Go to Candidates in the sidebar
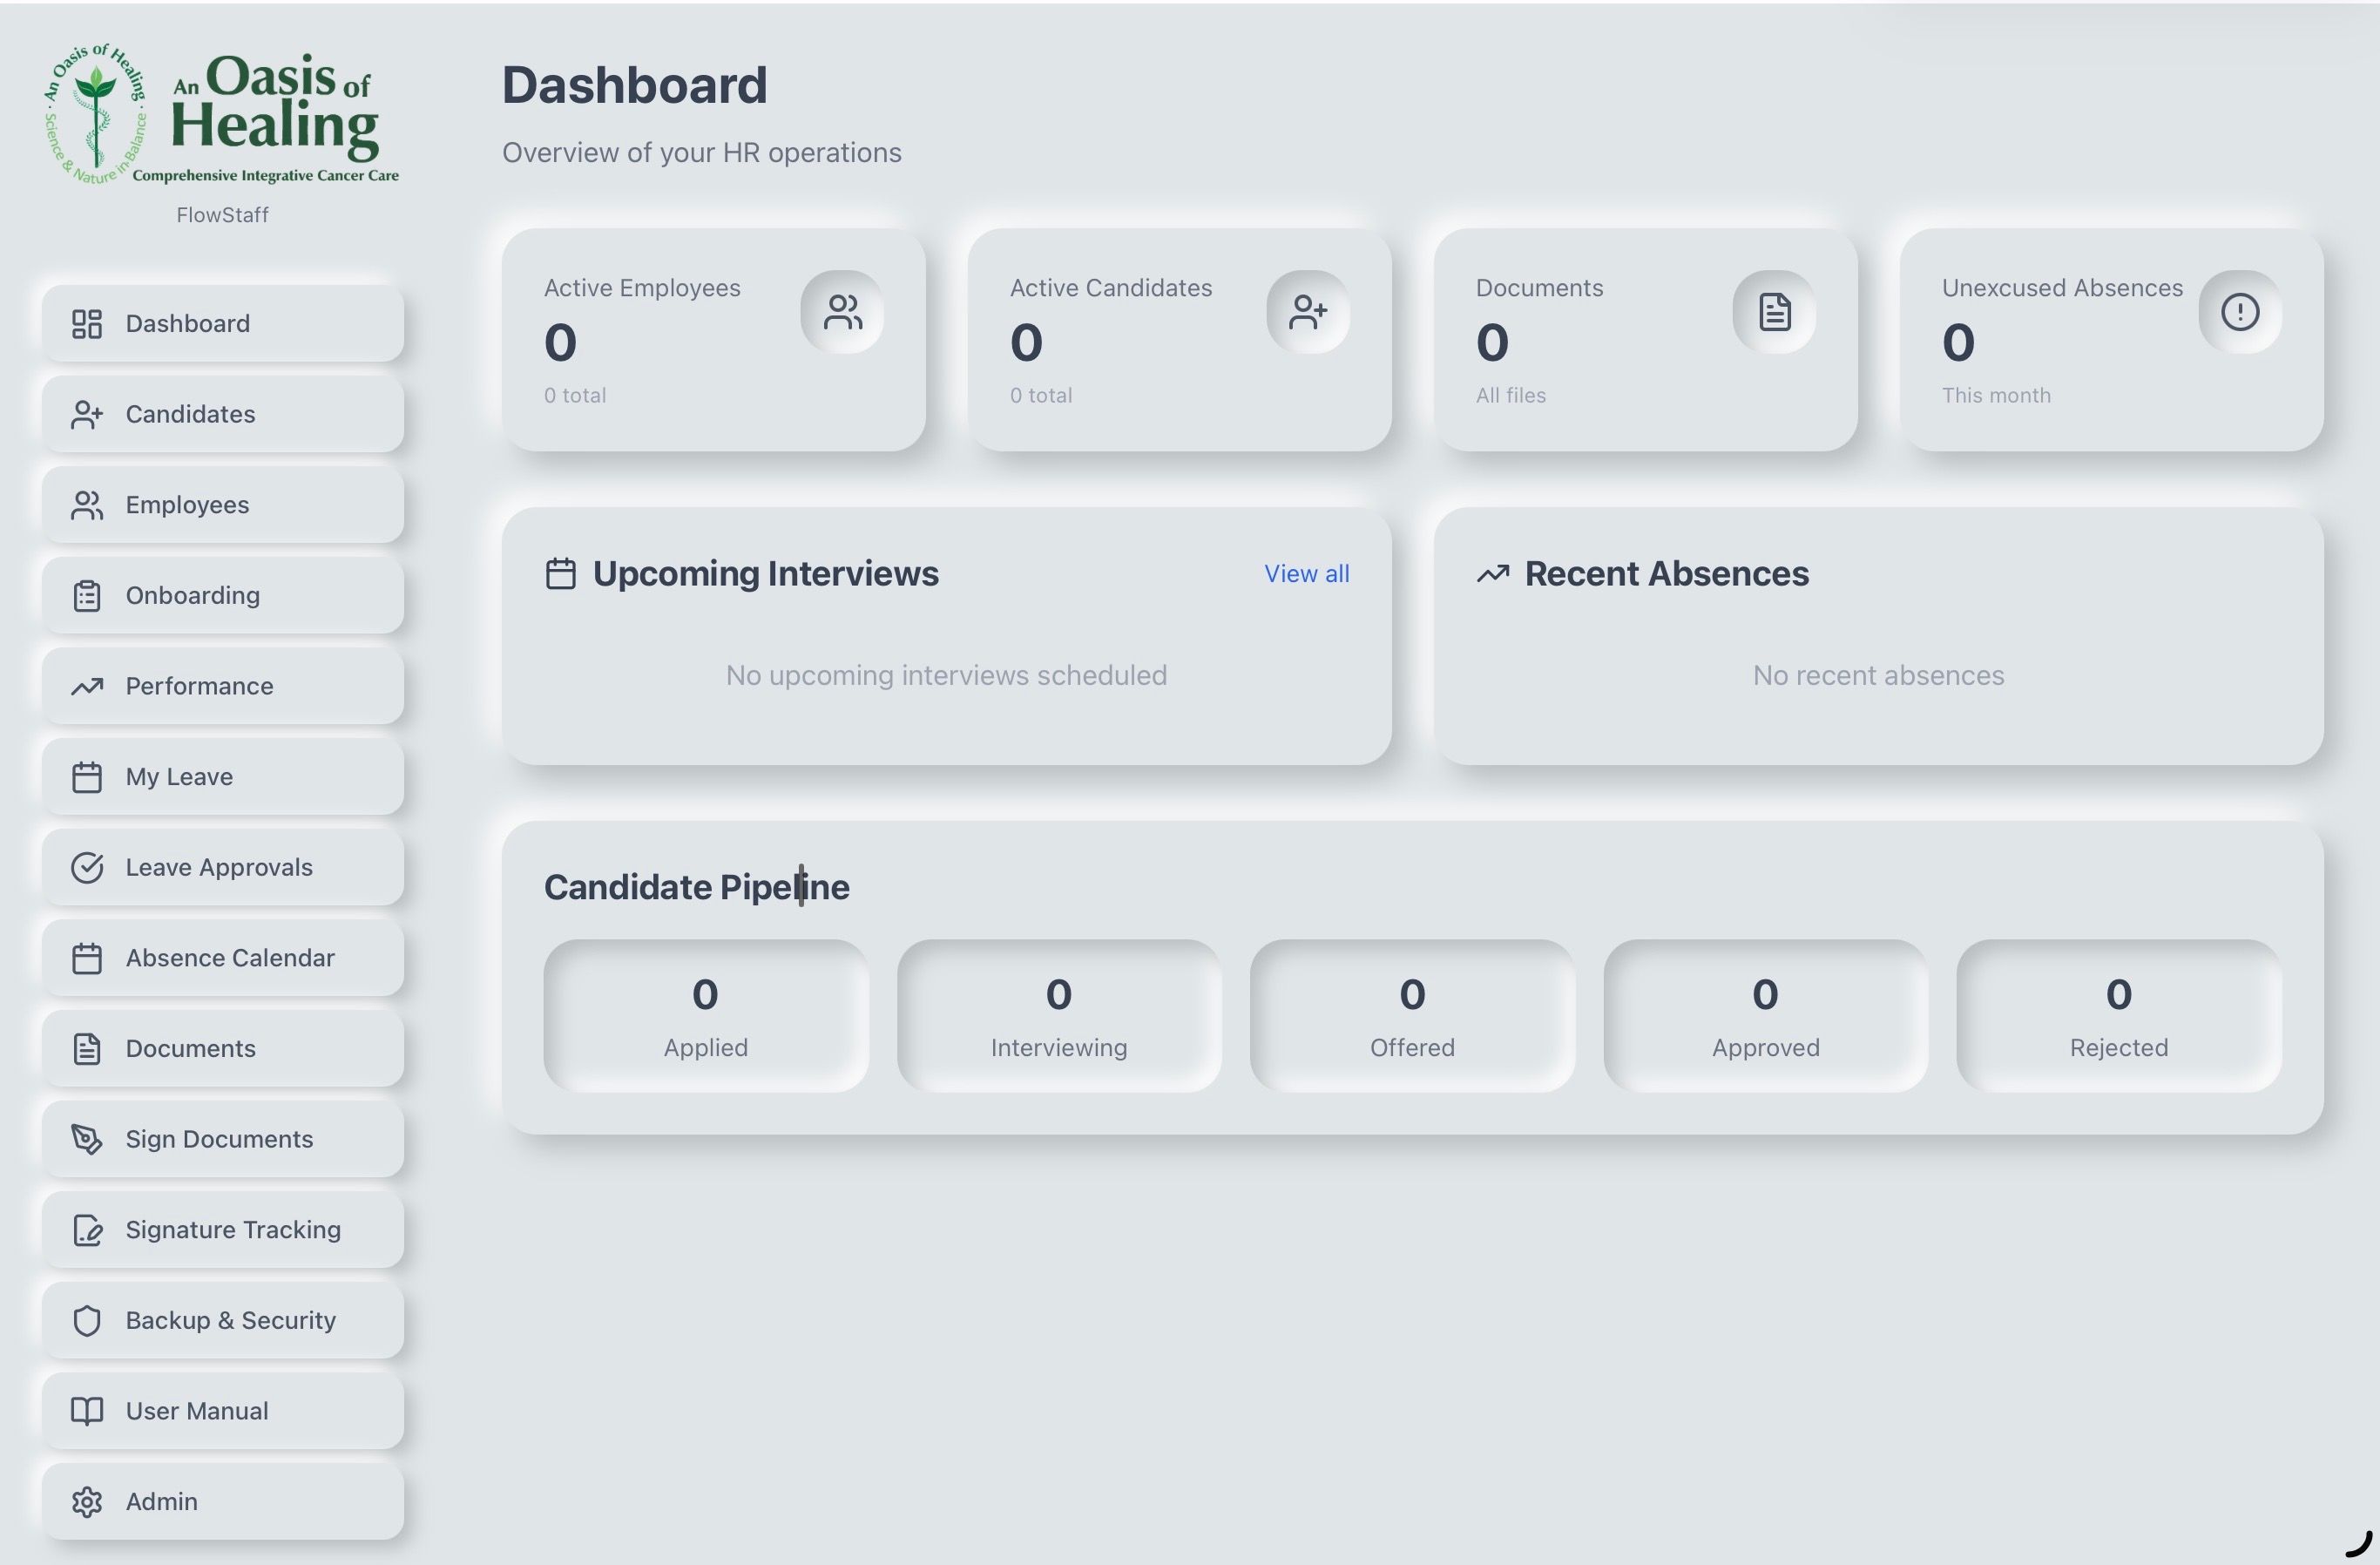 (x=222, y=414)
